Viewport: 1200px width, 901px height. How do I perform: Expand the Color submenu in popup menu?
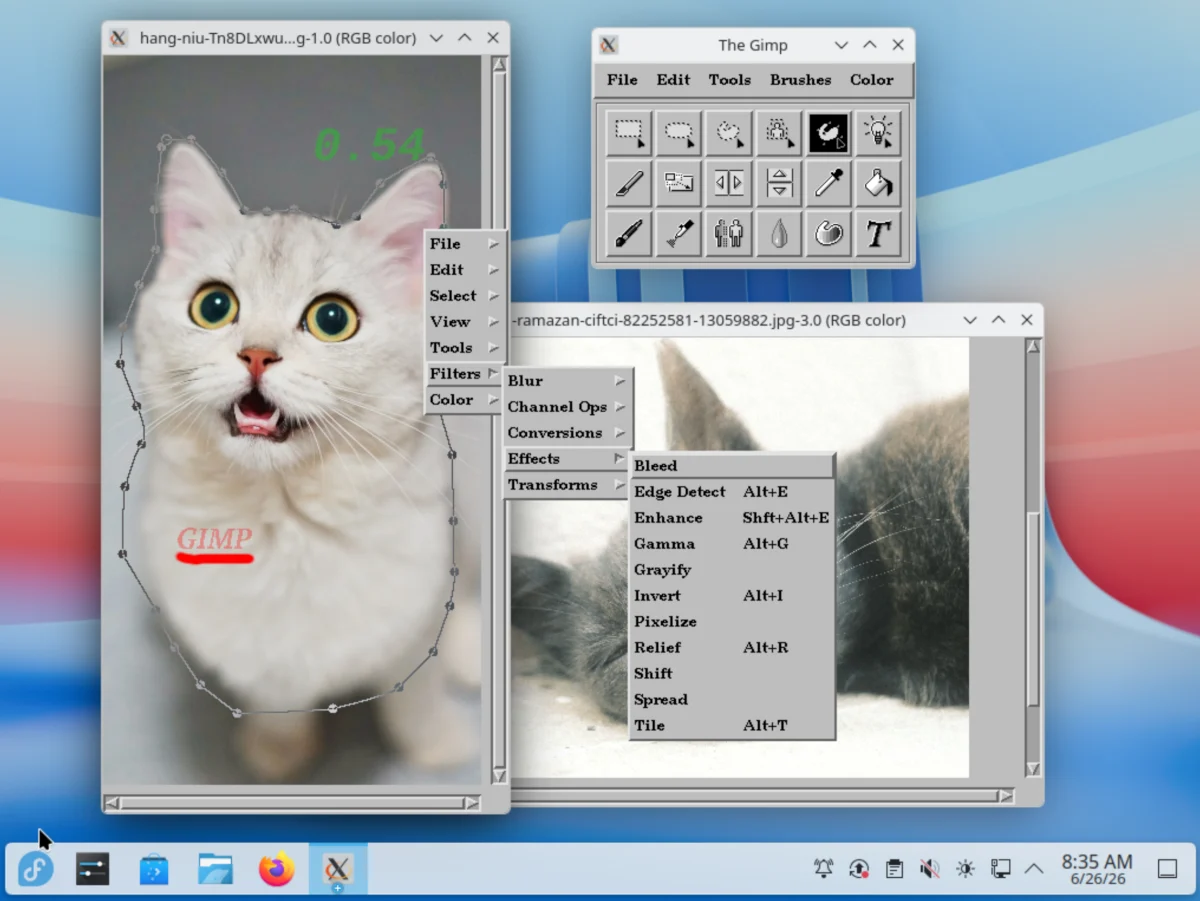point(465,400)
